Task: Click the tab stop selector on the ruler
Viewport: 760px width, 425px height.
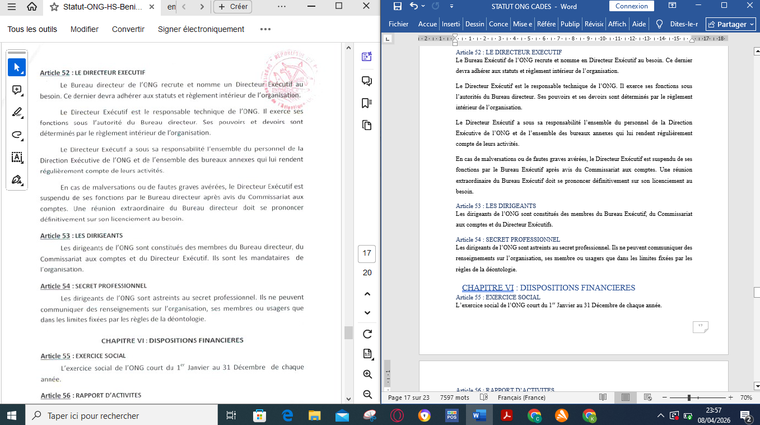Action: (x=388, y=38)
